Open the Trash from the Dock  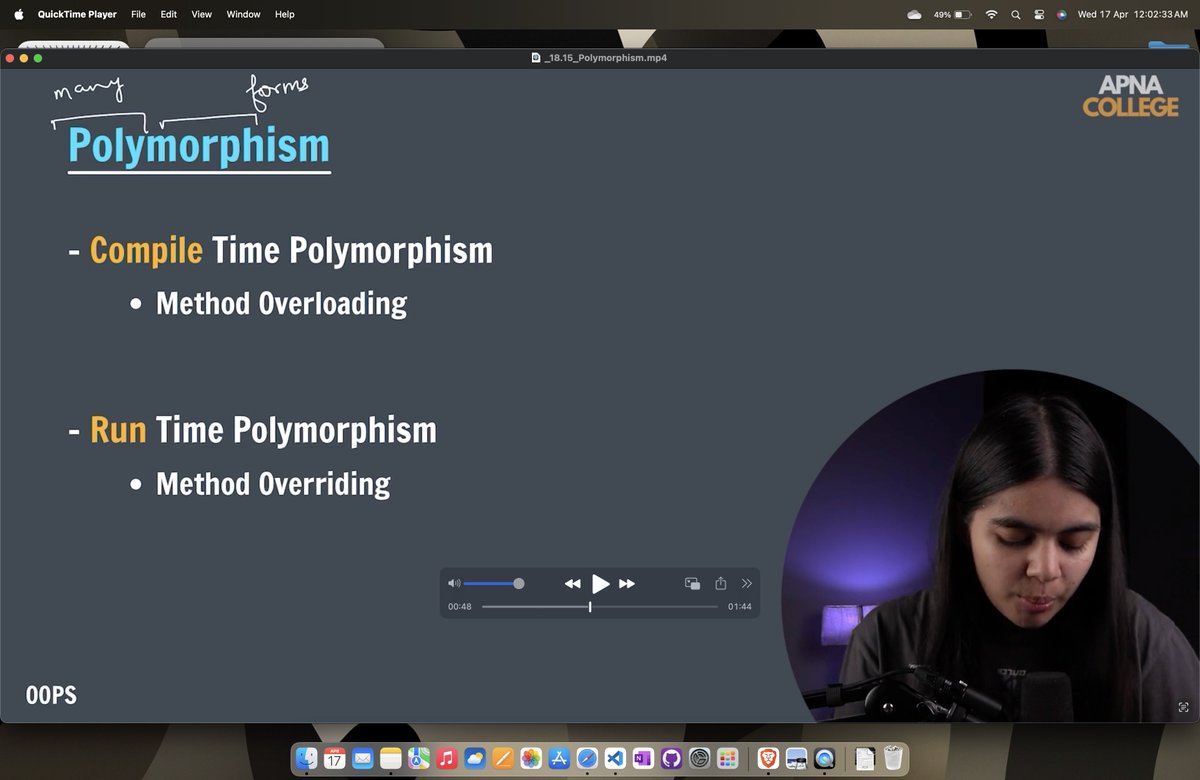pos(893,758)
